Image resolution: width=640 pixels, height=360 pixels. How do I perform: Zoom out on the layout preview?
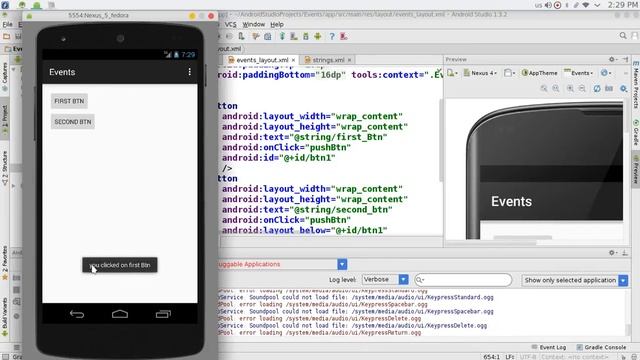[x=582, y=89]
